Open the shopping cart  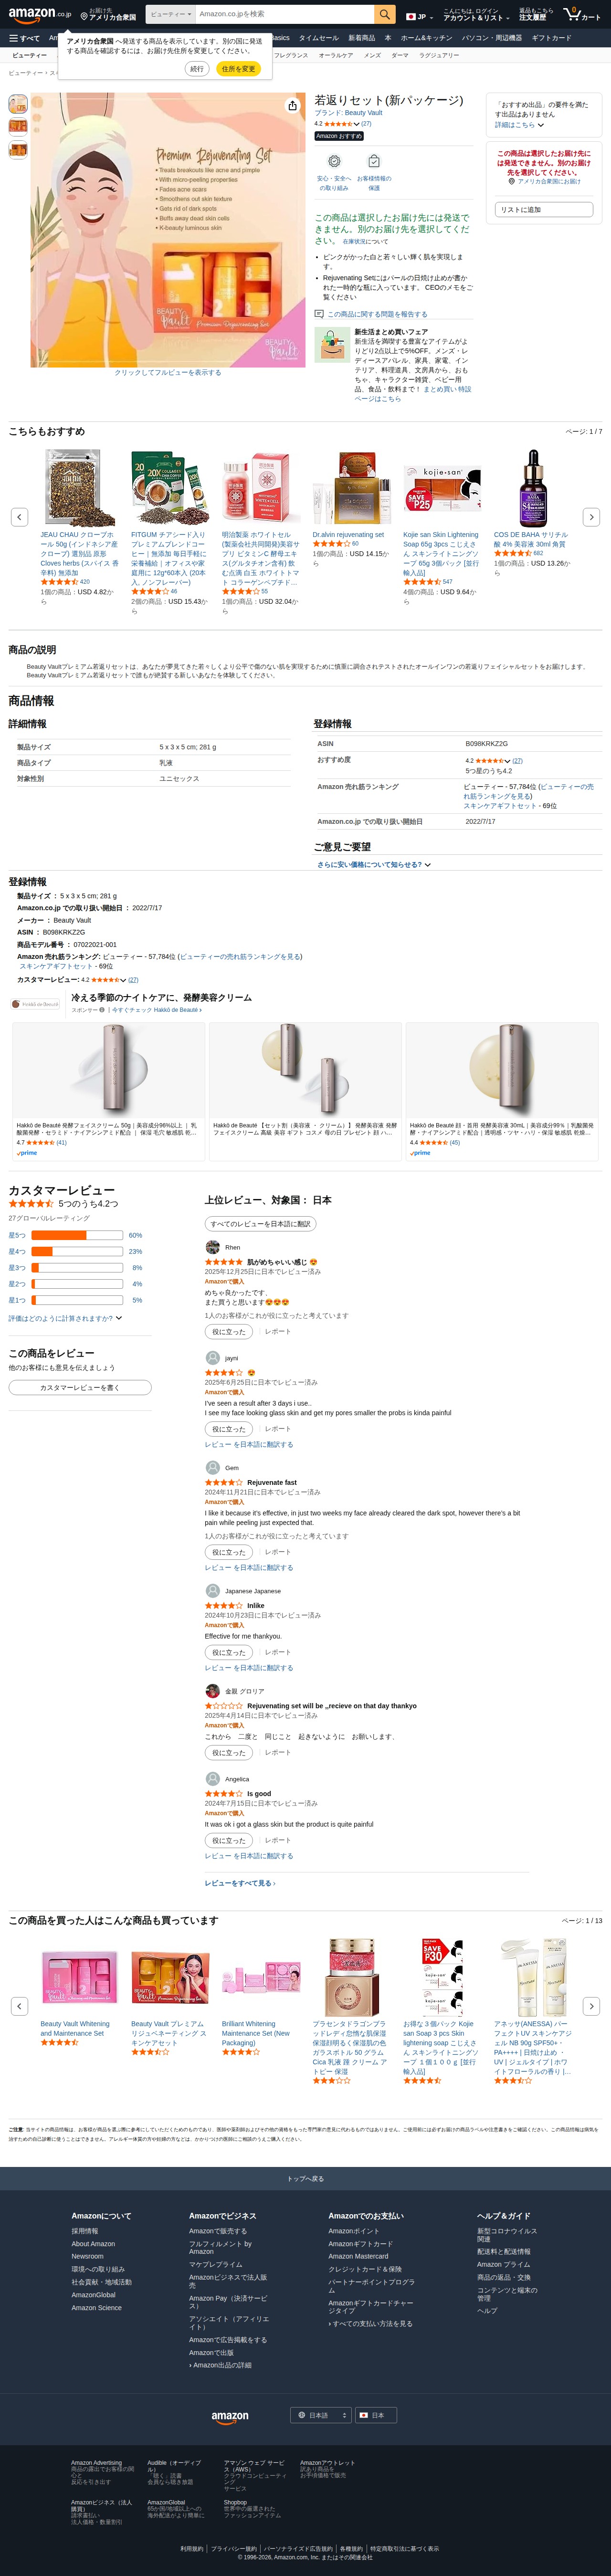(x=581, y=14)
